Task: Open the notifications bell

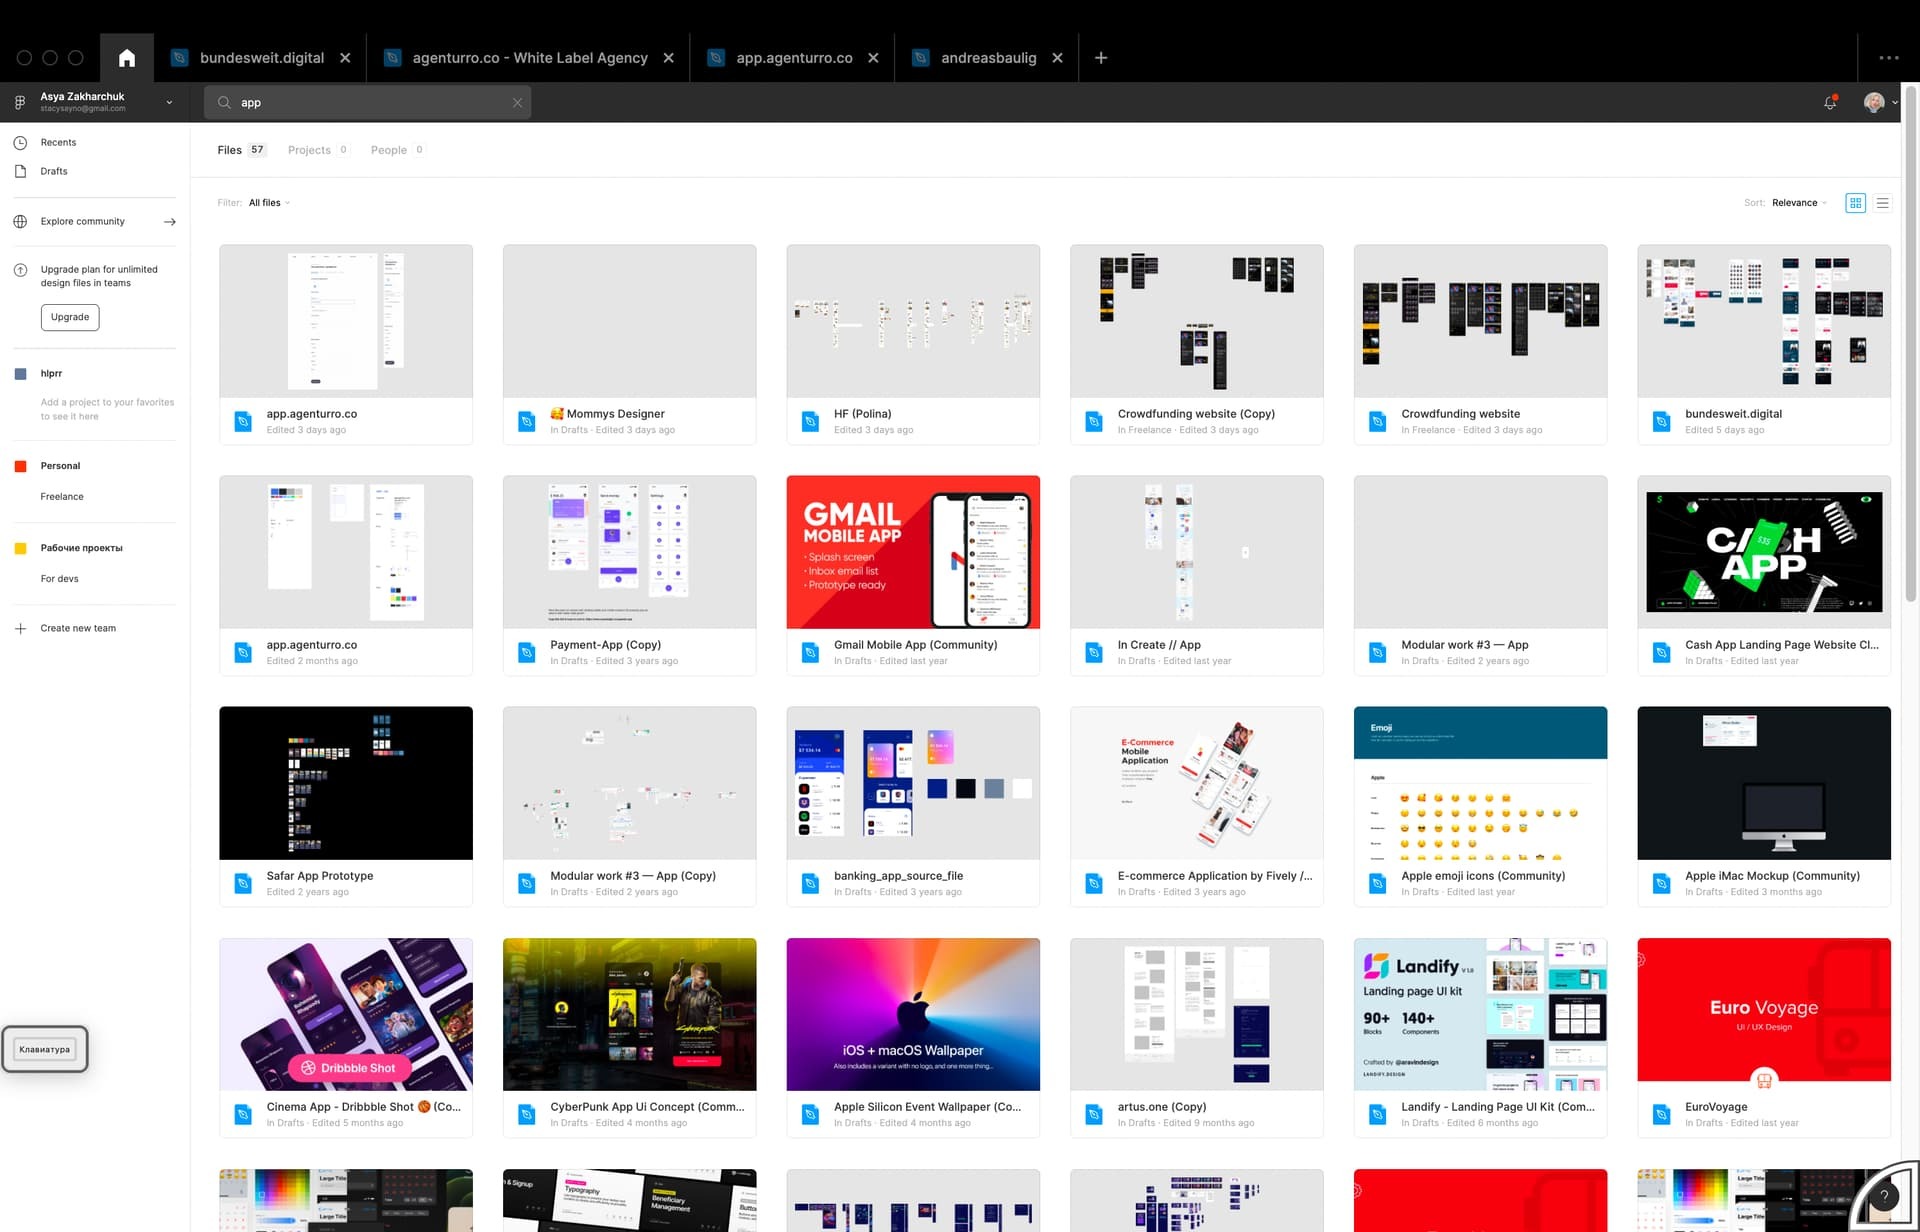Action: coord(1830,102)
